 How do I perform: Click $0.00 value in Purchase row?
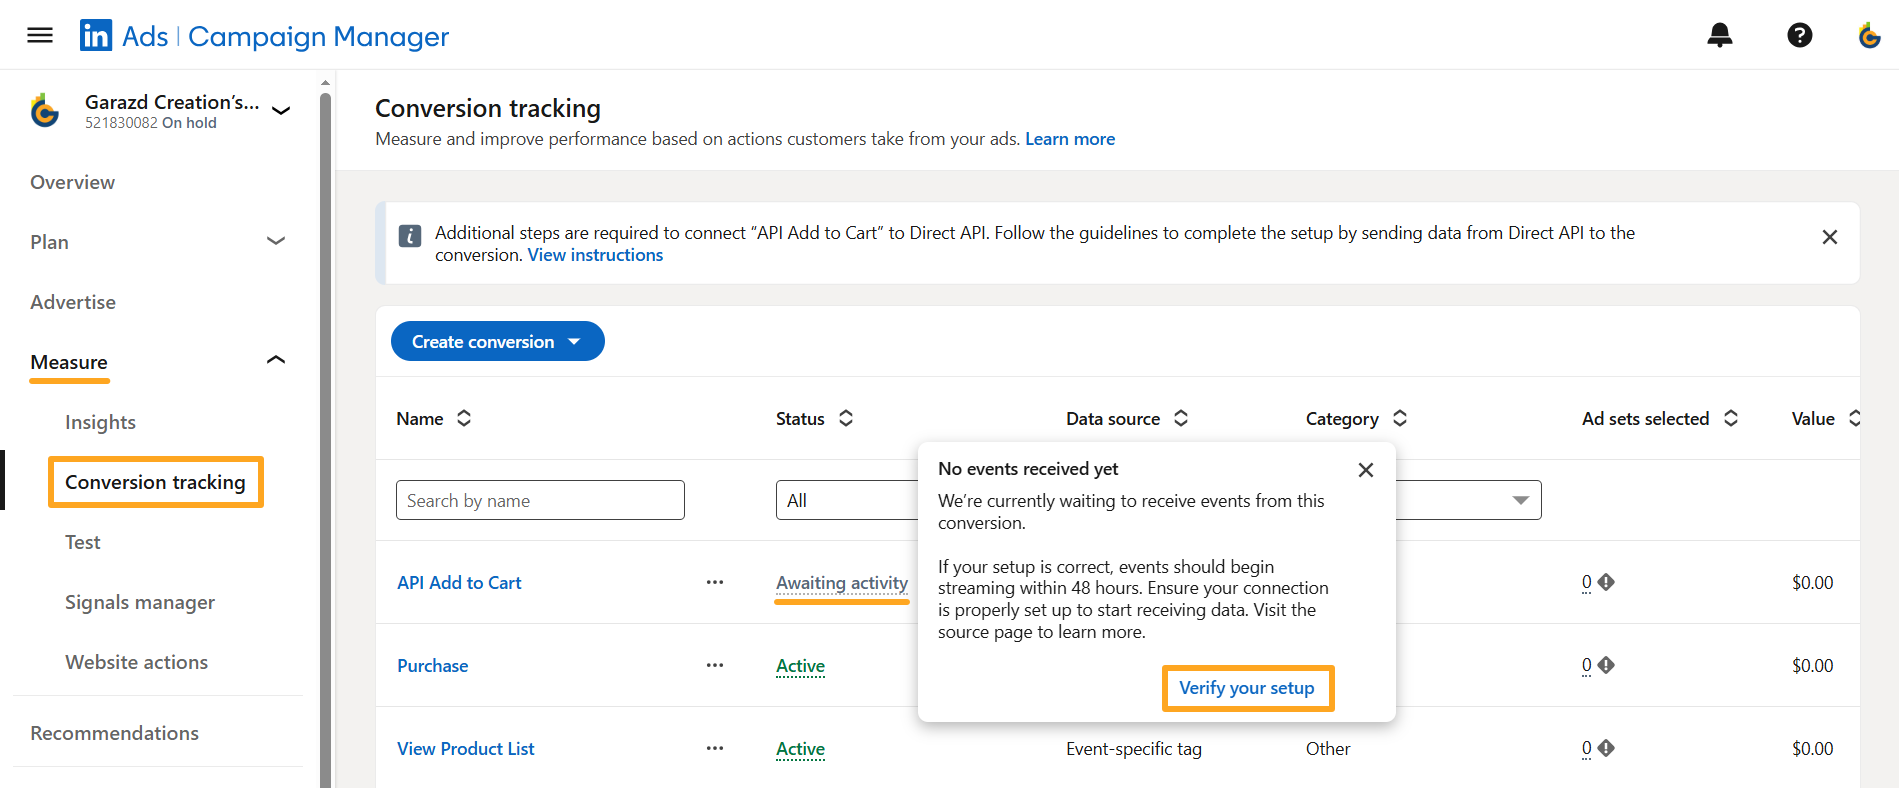(1812, 665)
